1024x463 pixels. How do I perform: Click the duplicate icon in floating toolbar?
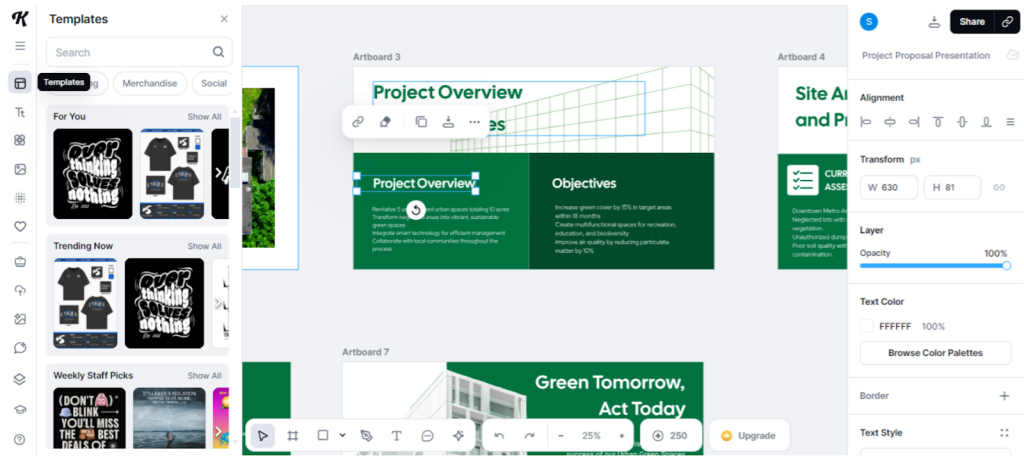(421, 122)
